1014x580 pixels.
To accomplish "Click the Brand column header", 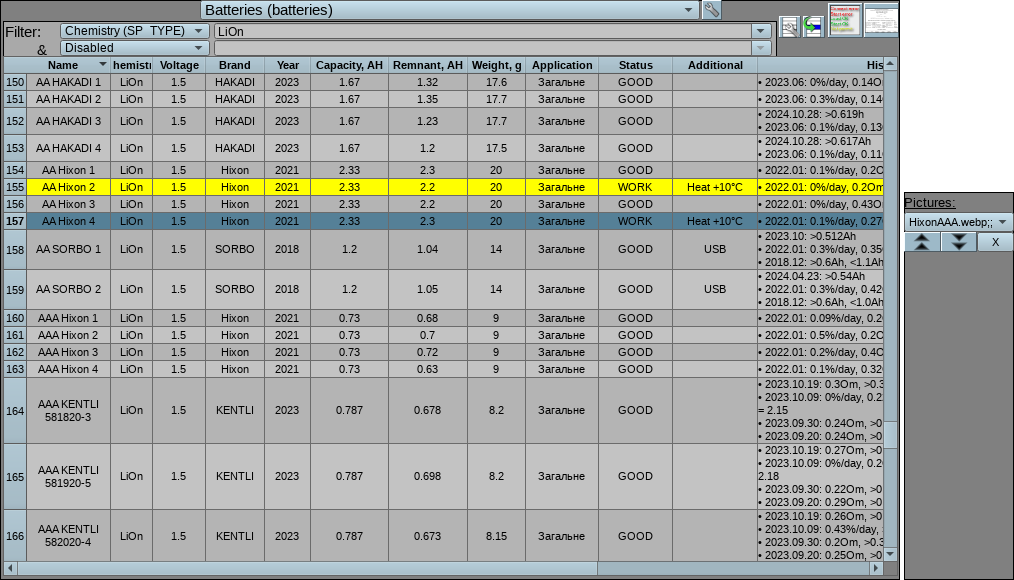I will (234, 65).
